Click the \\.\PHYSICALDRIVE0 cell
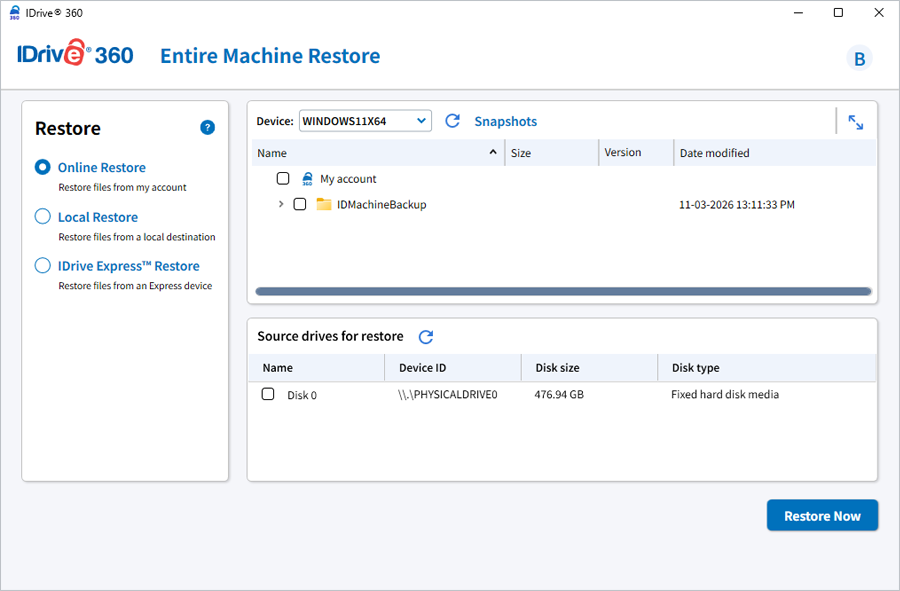 [448, 395]
